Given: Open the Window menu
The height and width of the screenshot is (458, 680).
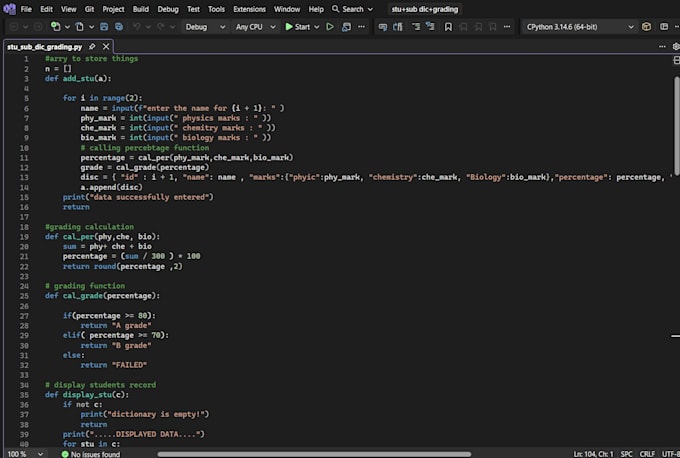Looking at the screenshot, I should [x=287, y=9].
